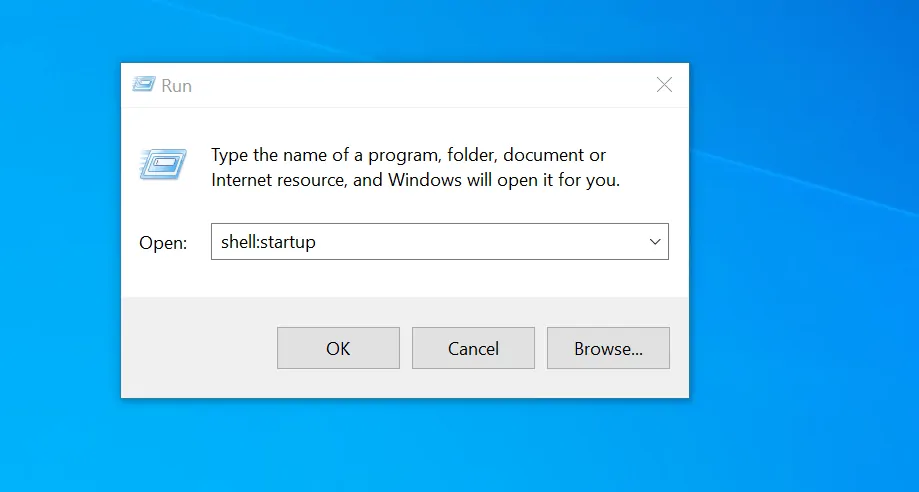The image size is (919, 492).
Task: Click the "Run" title text
Action: [177, 86]
